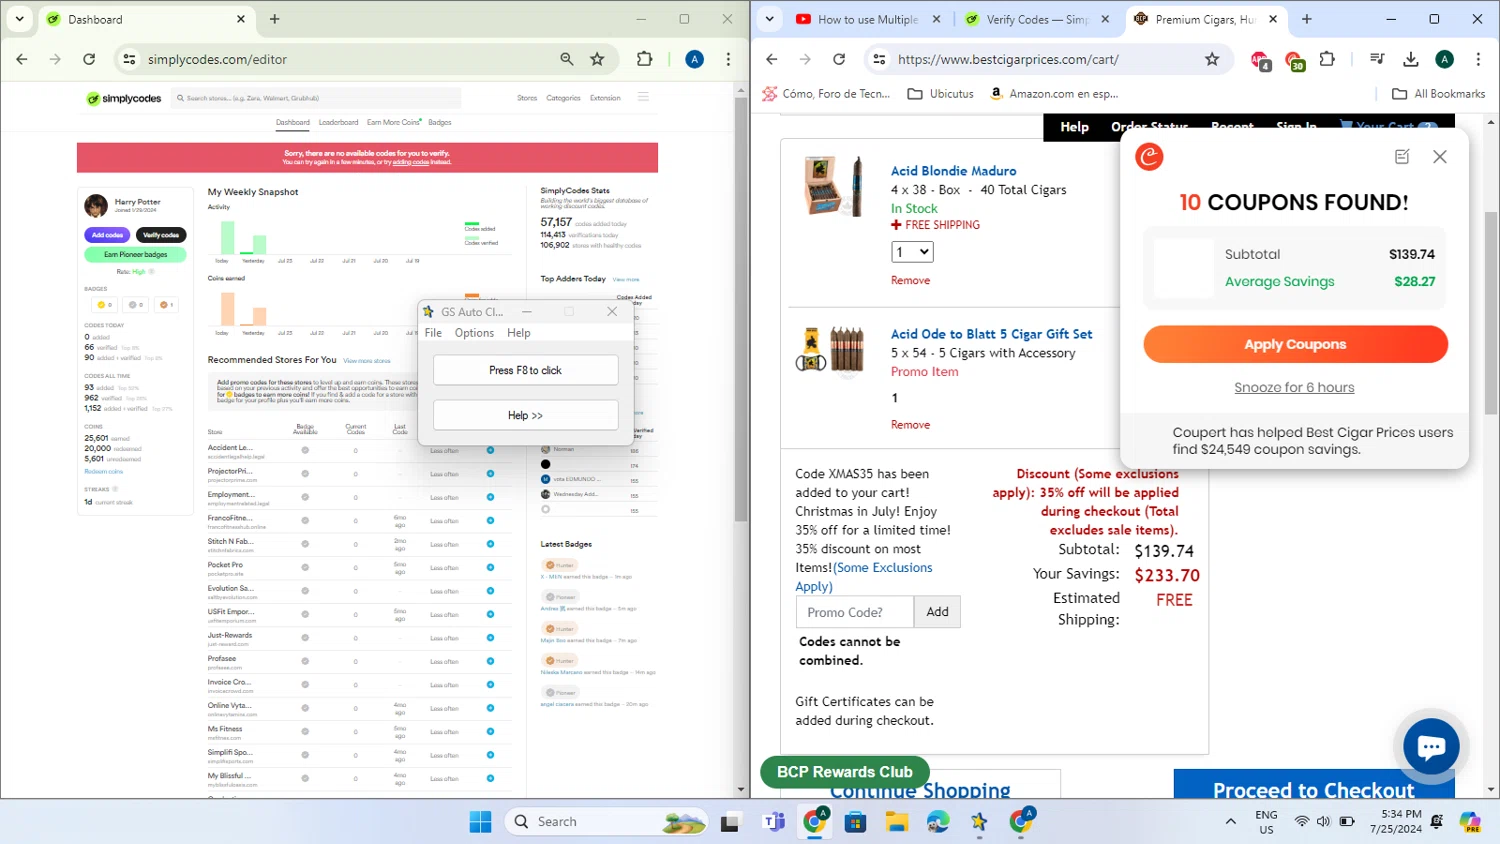The image size is (1500, 844).
Task: Close the Coupert coupons popup
Action: click(x=1440, y=157)
